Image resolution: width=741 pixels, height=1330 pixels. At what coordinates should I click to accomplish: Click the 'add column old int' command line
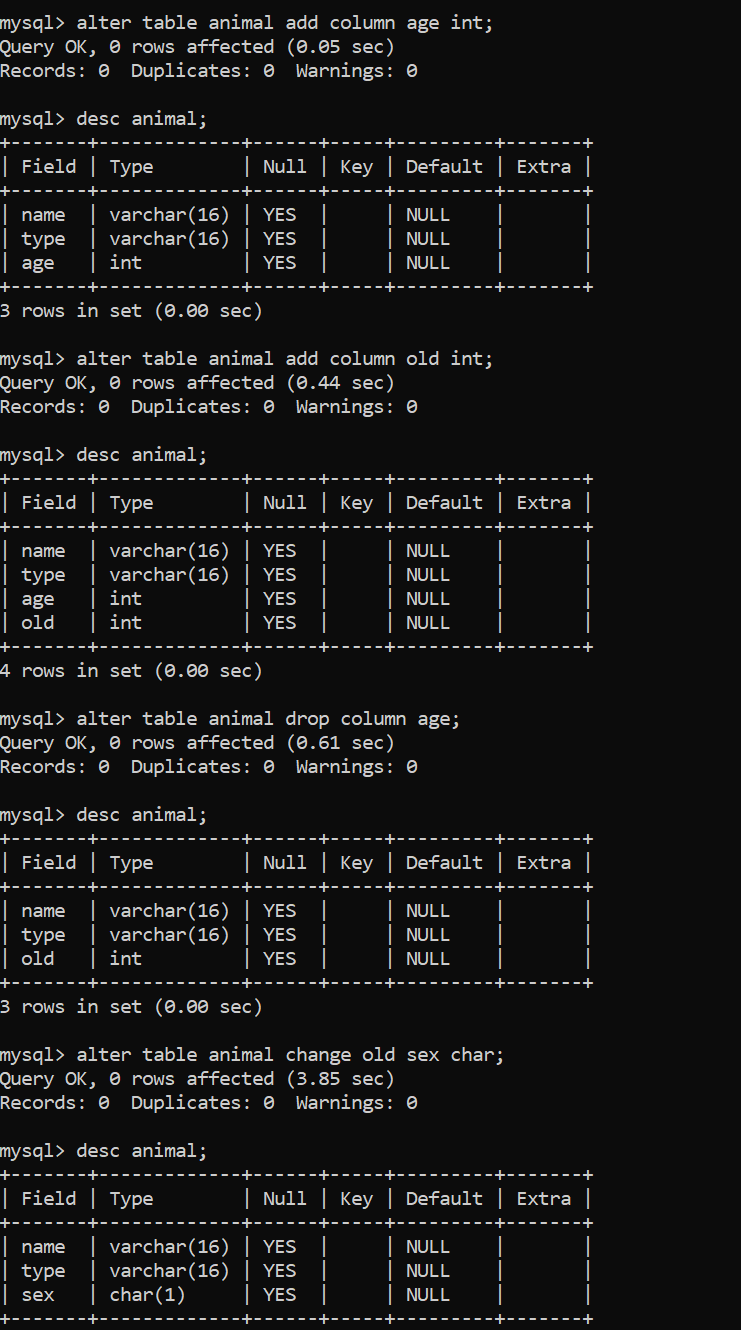point(247,359)
